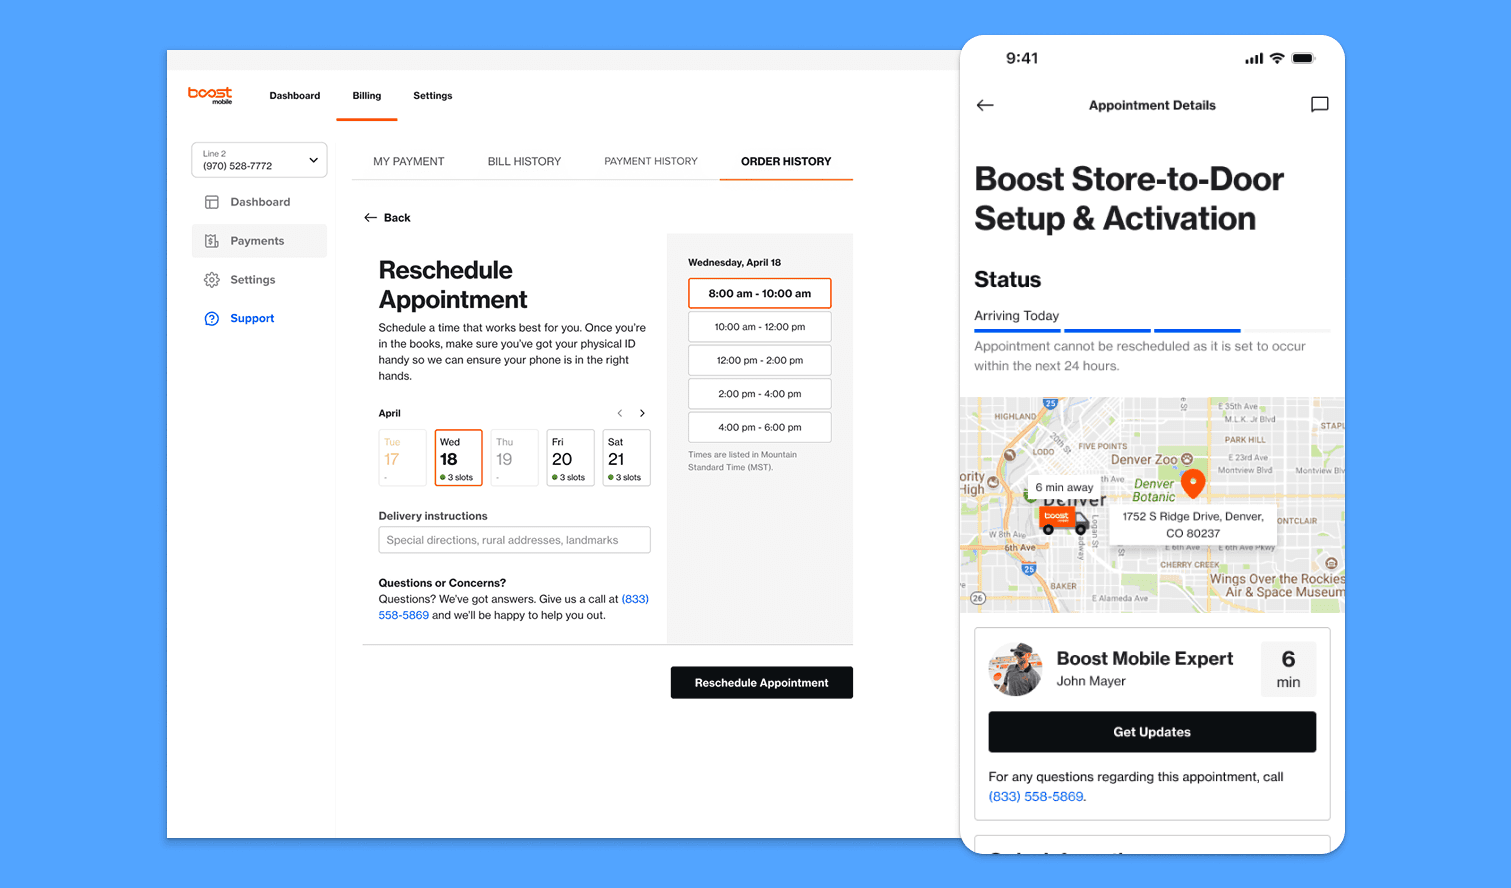
Task: Tap John Mayer's profile photo
Action: pos(1016,669)
